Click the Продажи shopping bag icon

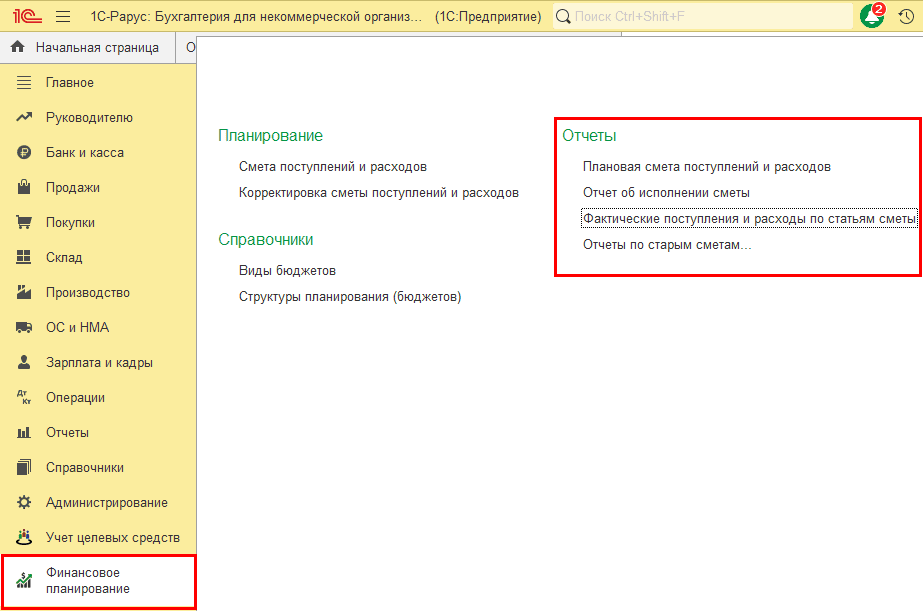(x=25, y=188)
